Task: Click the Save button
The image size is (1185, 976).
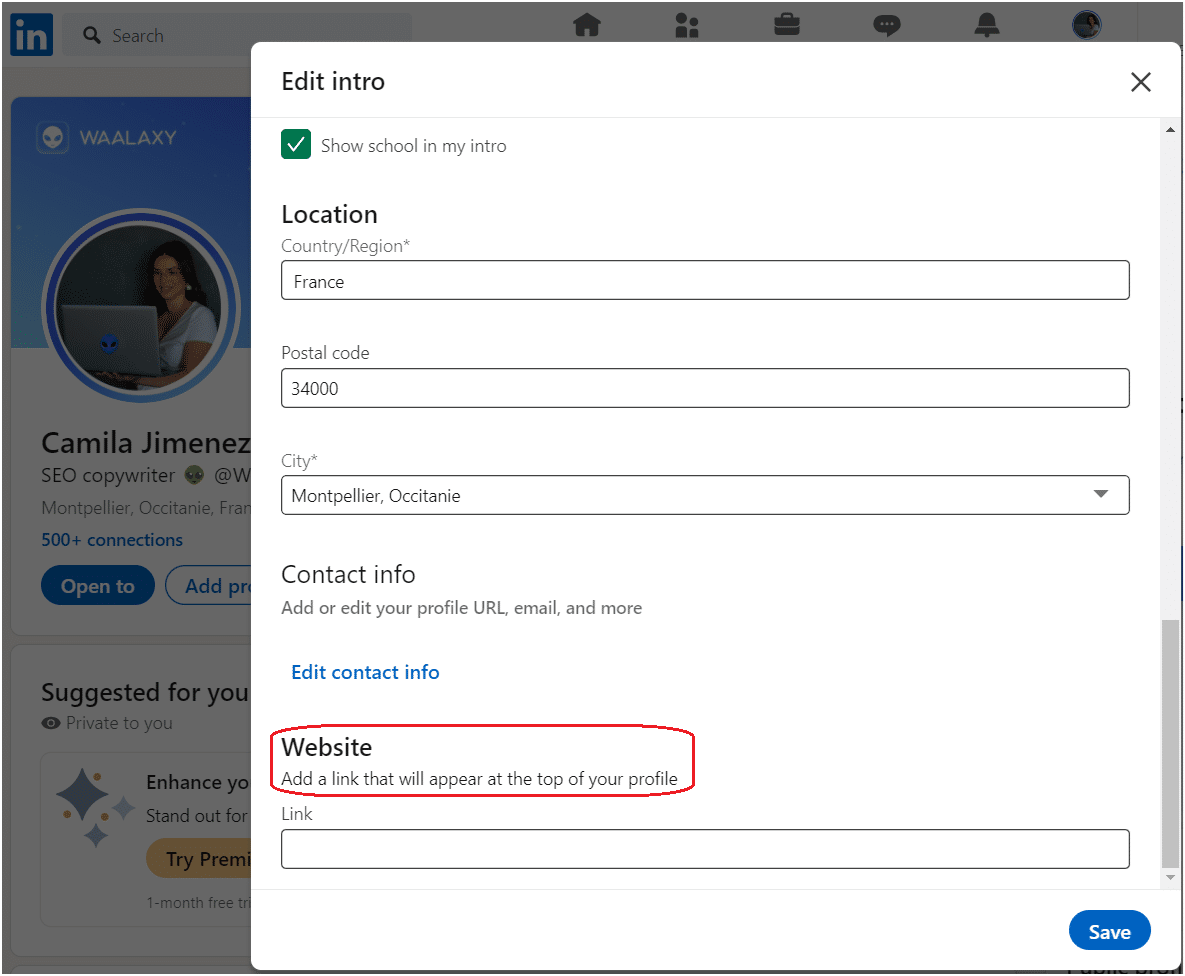Action: point(1109,930)
